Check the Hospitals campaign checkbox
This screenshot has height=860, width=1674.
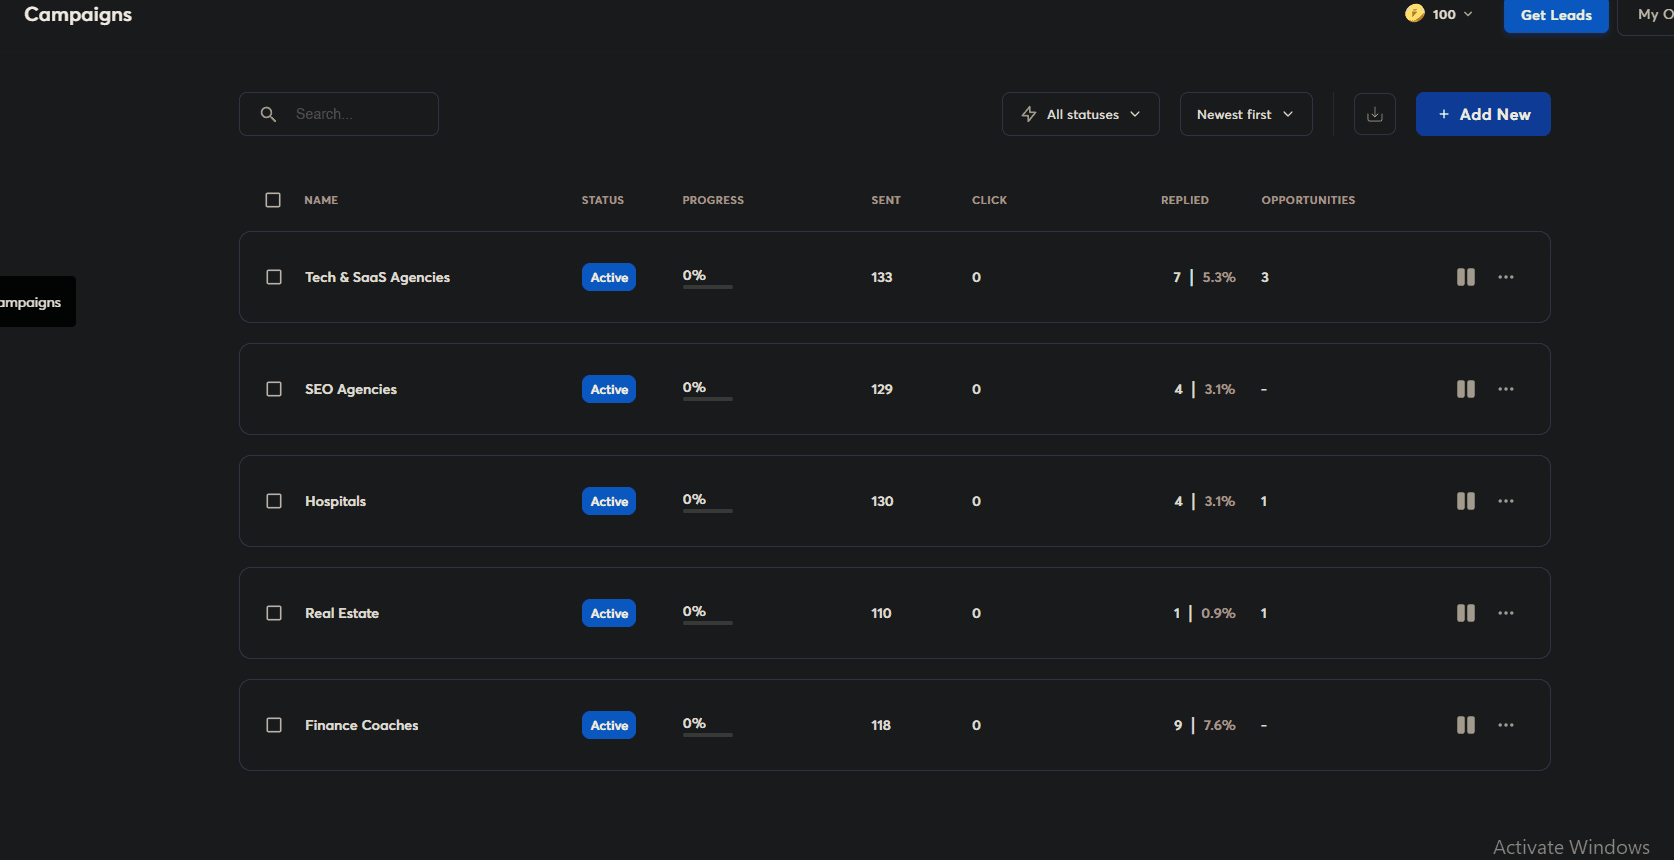point(274,501)
